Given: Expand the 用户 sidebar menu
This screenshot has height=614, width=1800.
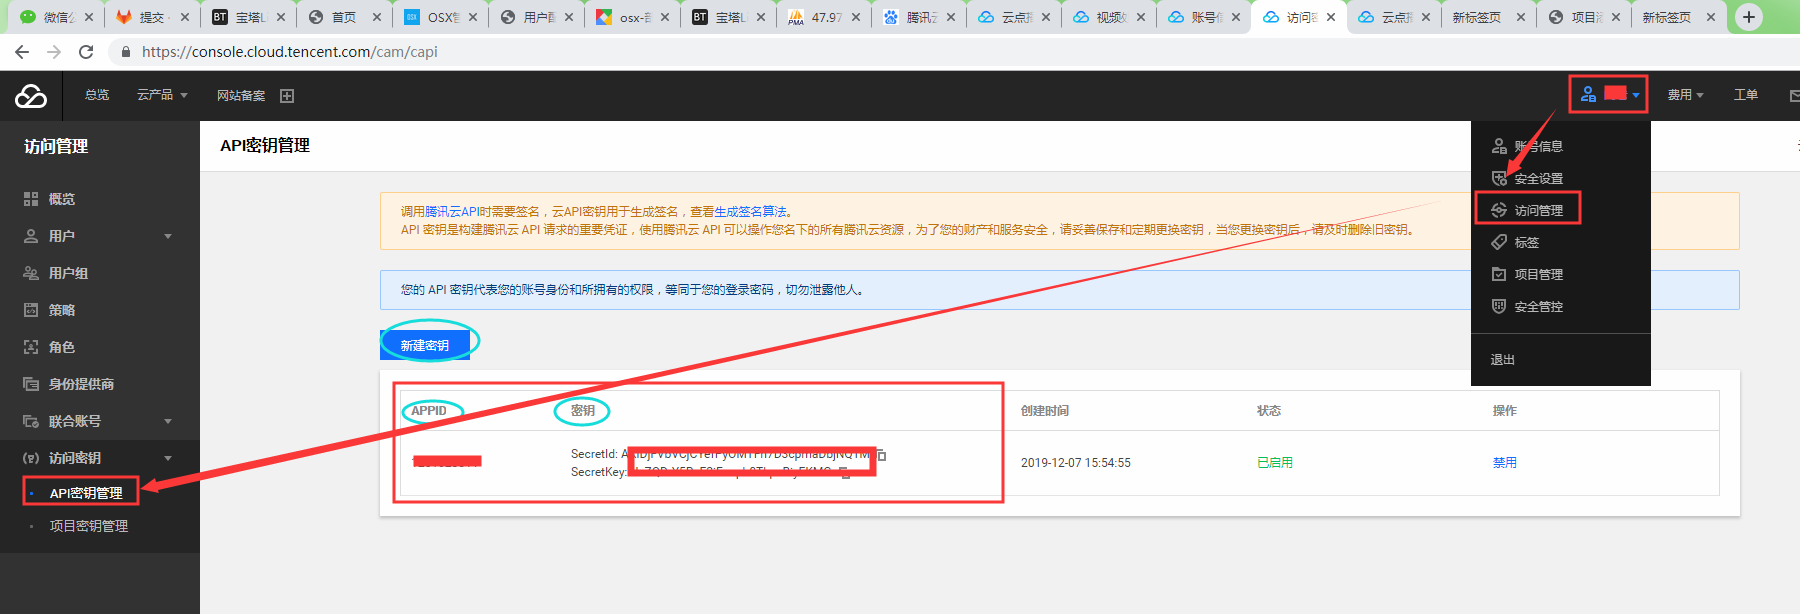Looking at the screenshot, I should pyautogui.click(x=168, y=236).
